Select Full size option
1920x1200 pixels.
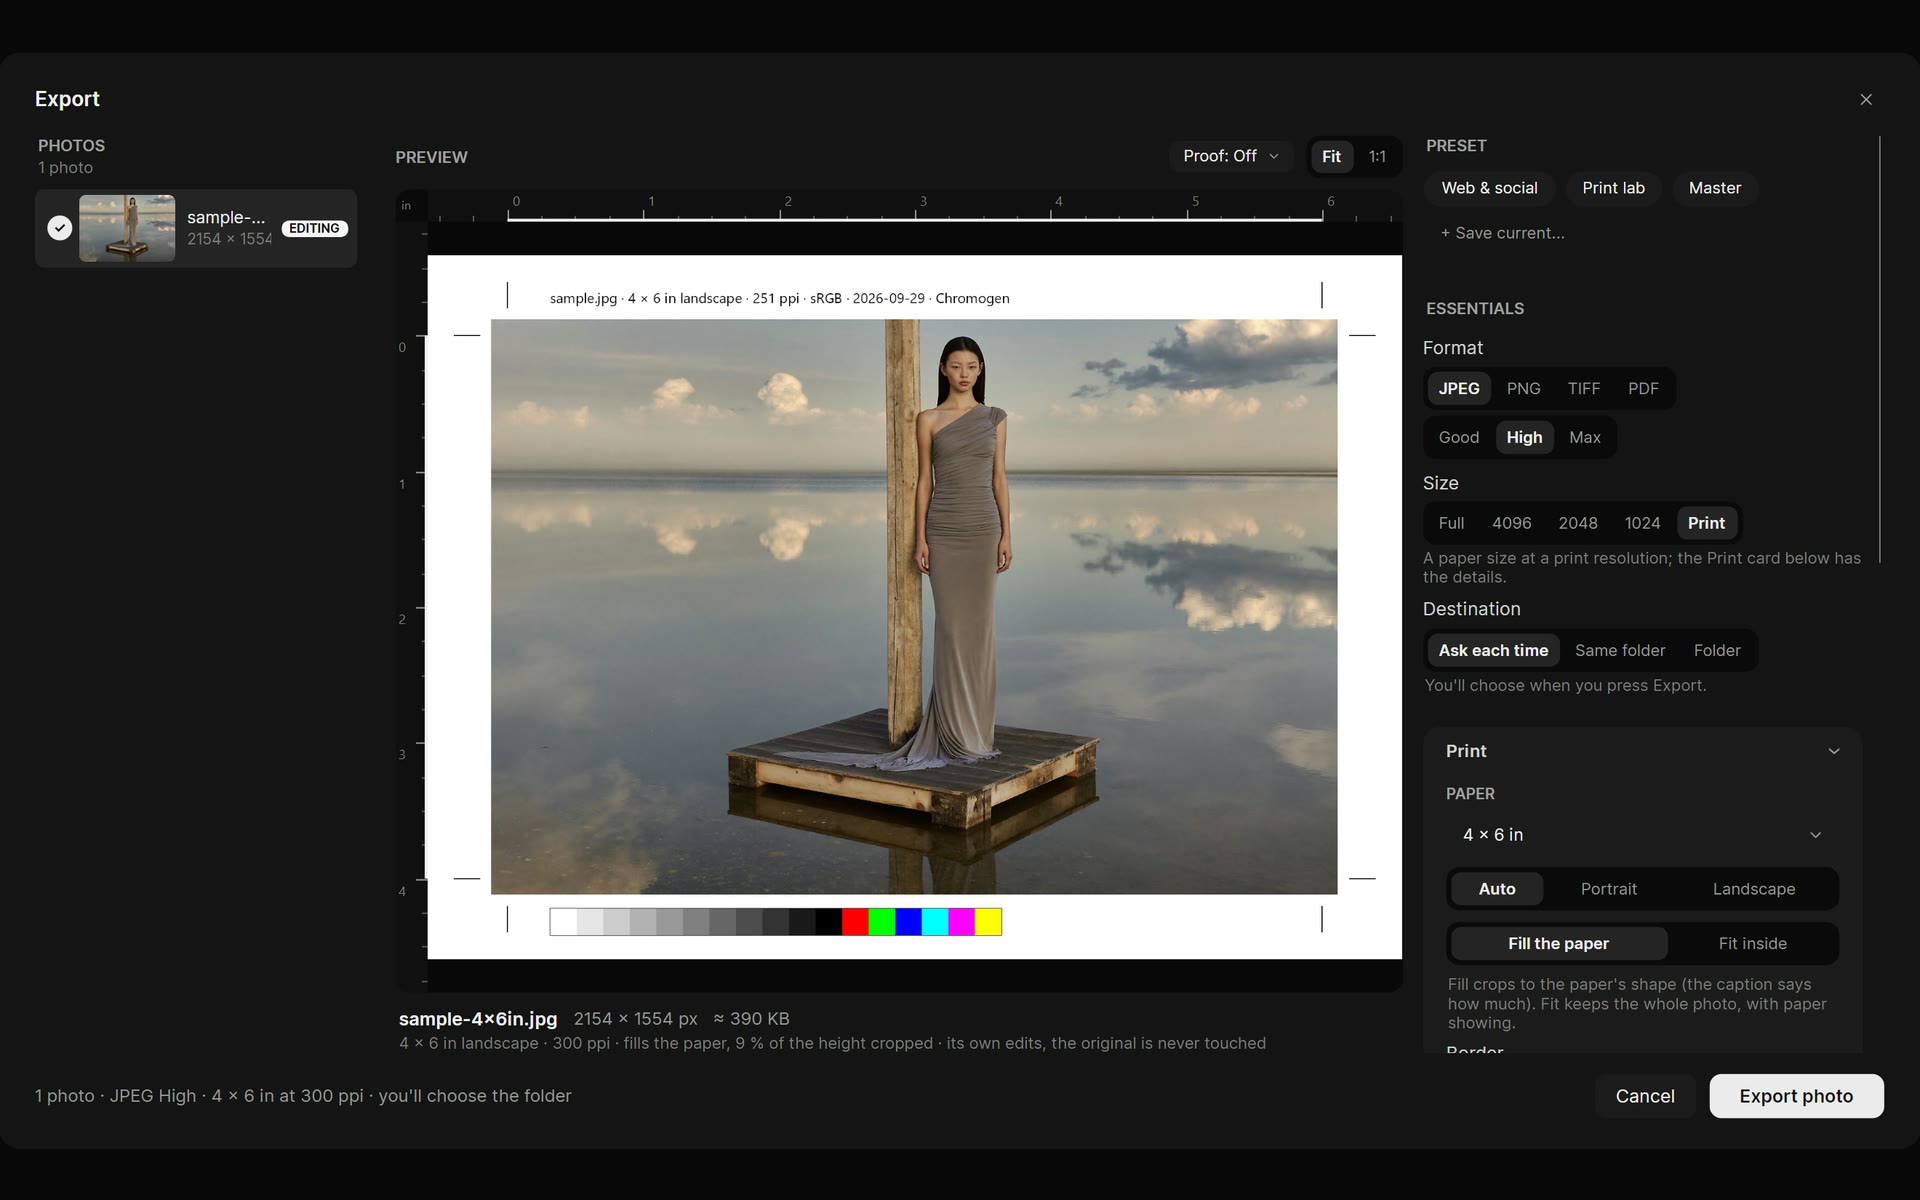pos(1451,523)
